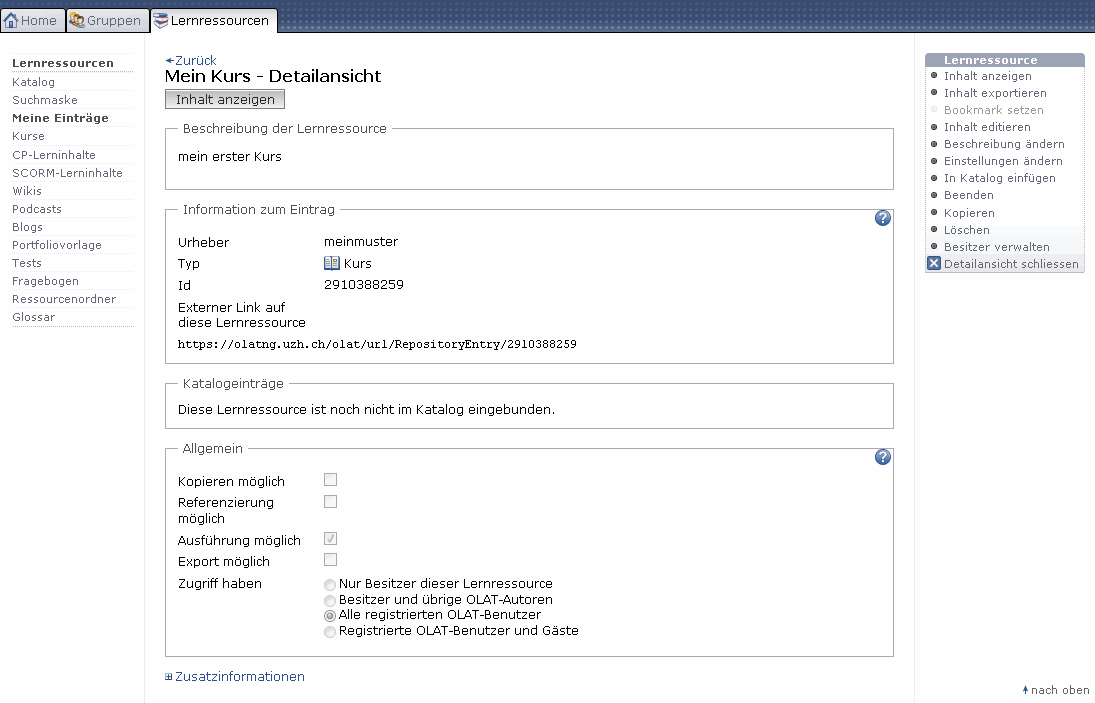The image size is (1095, 703).
Task: Click the Kurs type book icon
Action: coord(332,264)
